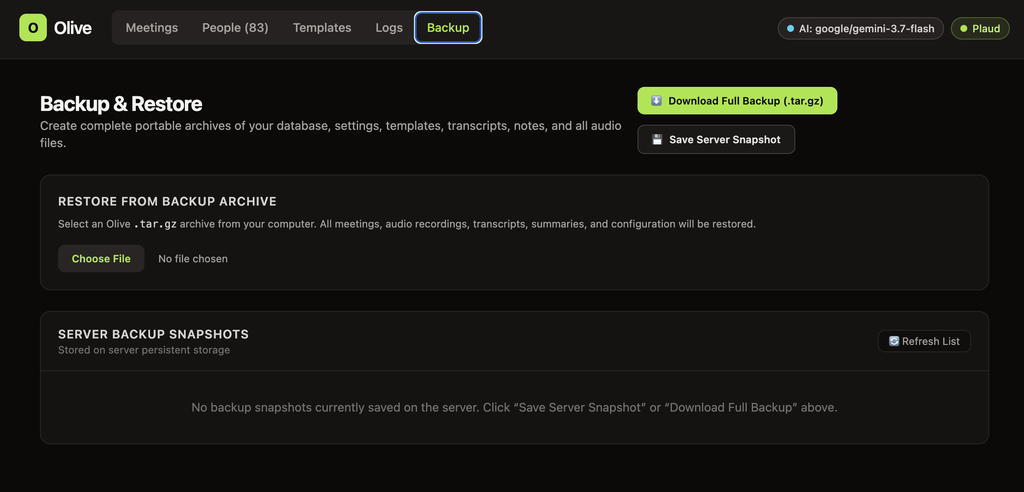
Task: Choose File to restore archive
Action: point(101,259)
